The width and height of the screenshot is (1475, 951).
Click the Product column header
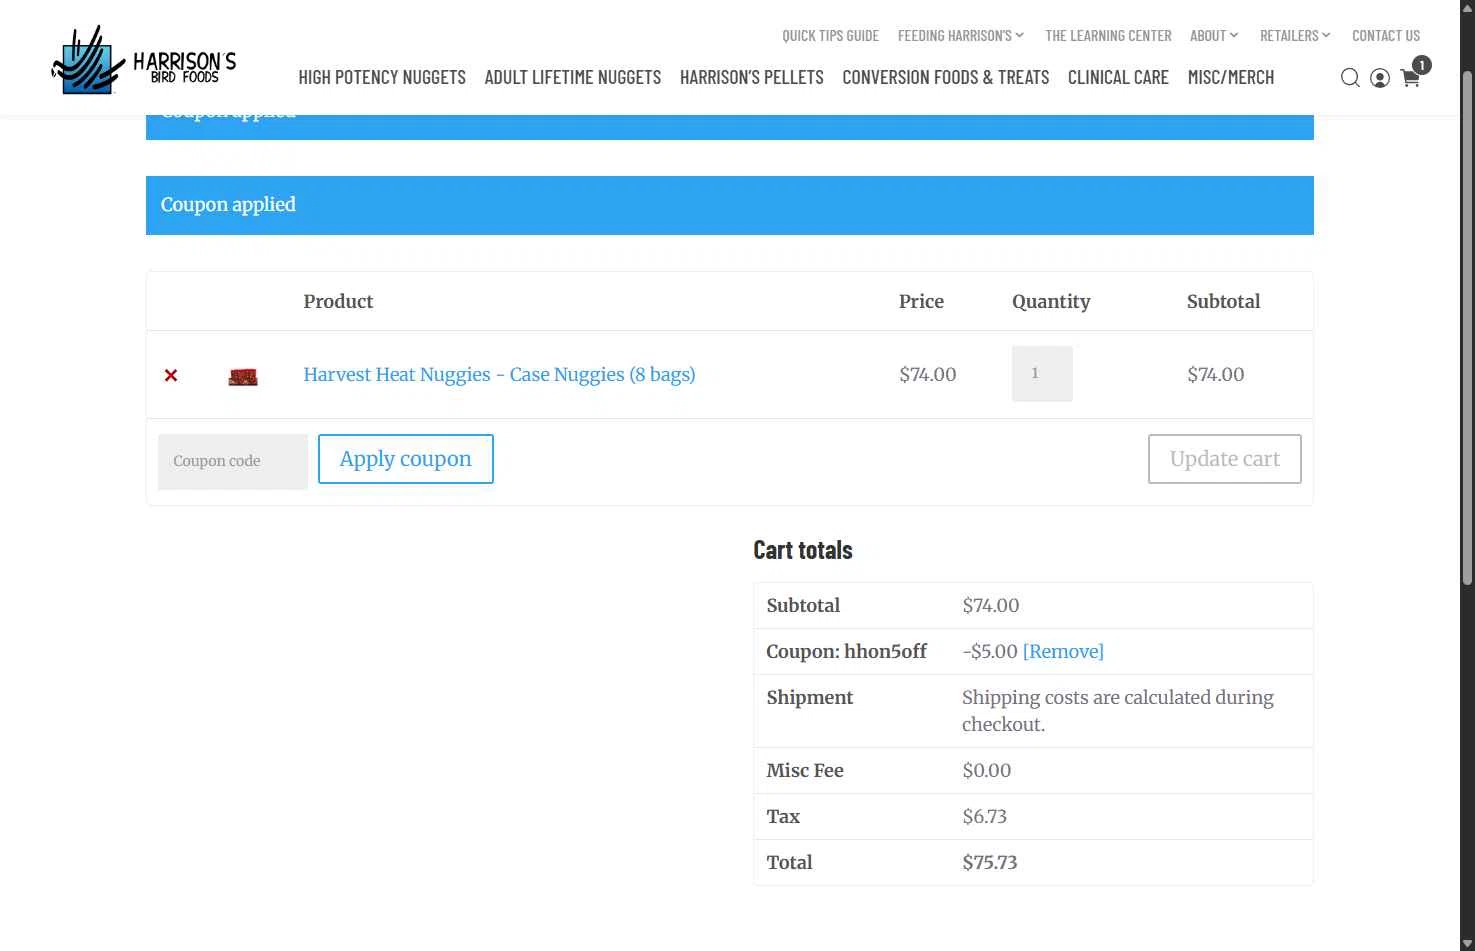[338, 302]
